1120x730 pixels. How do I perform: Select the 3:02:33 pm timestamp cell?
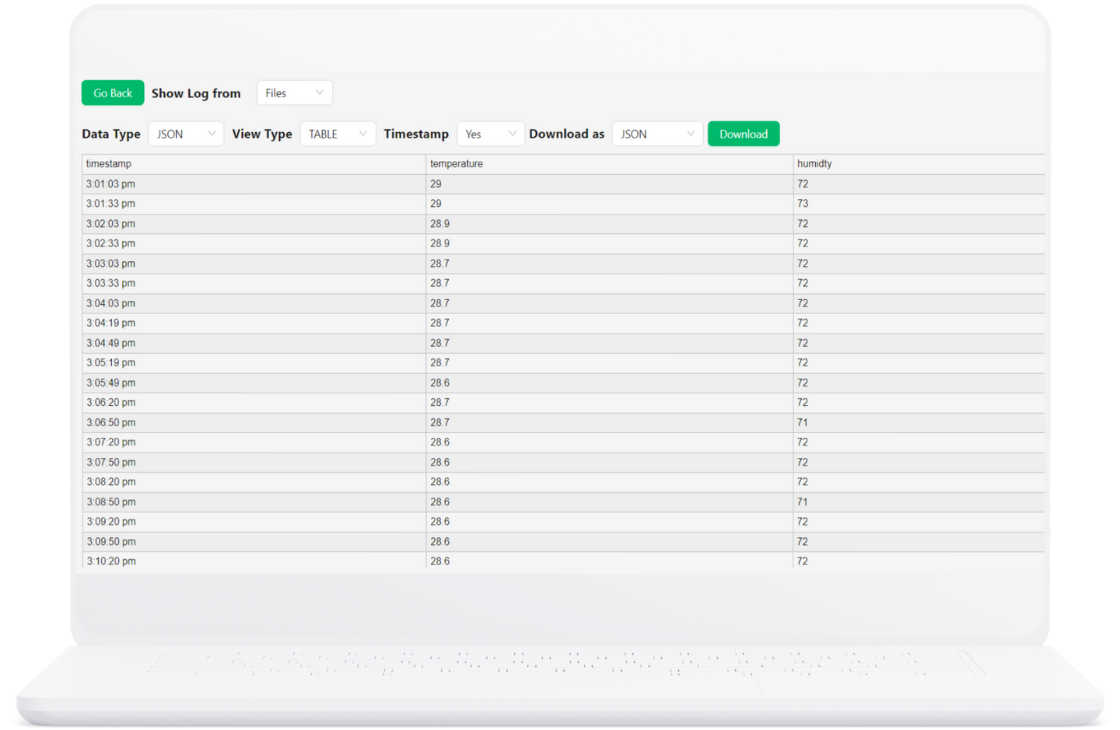point(254,244)
